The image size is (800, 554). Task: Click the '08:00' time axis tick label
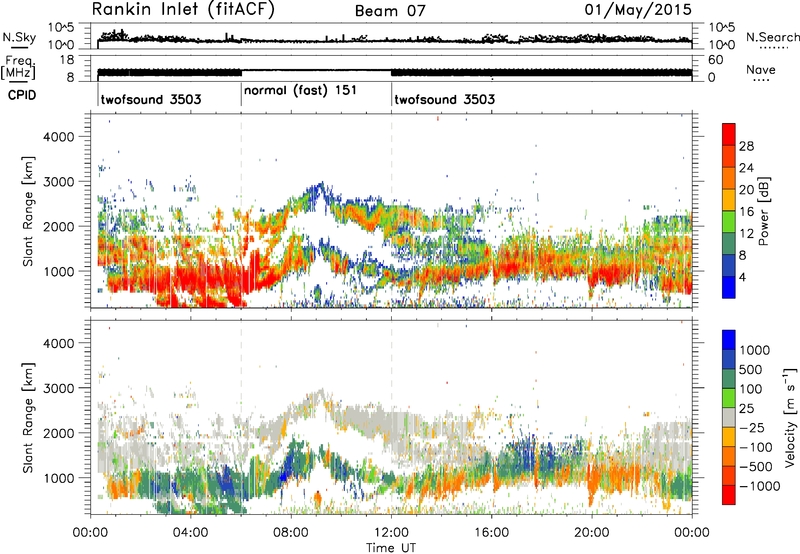(290, 533)
